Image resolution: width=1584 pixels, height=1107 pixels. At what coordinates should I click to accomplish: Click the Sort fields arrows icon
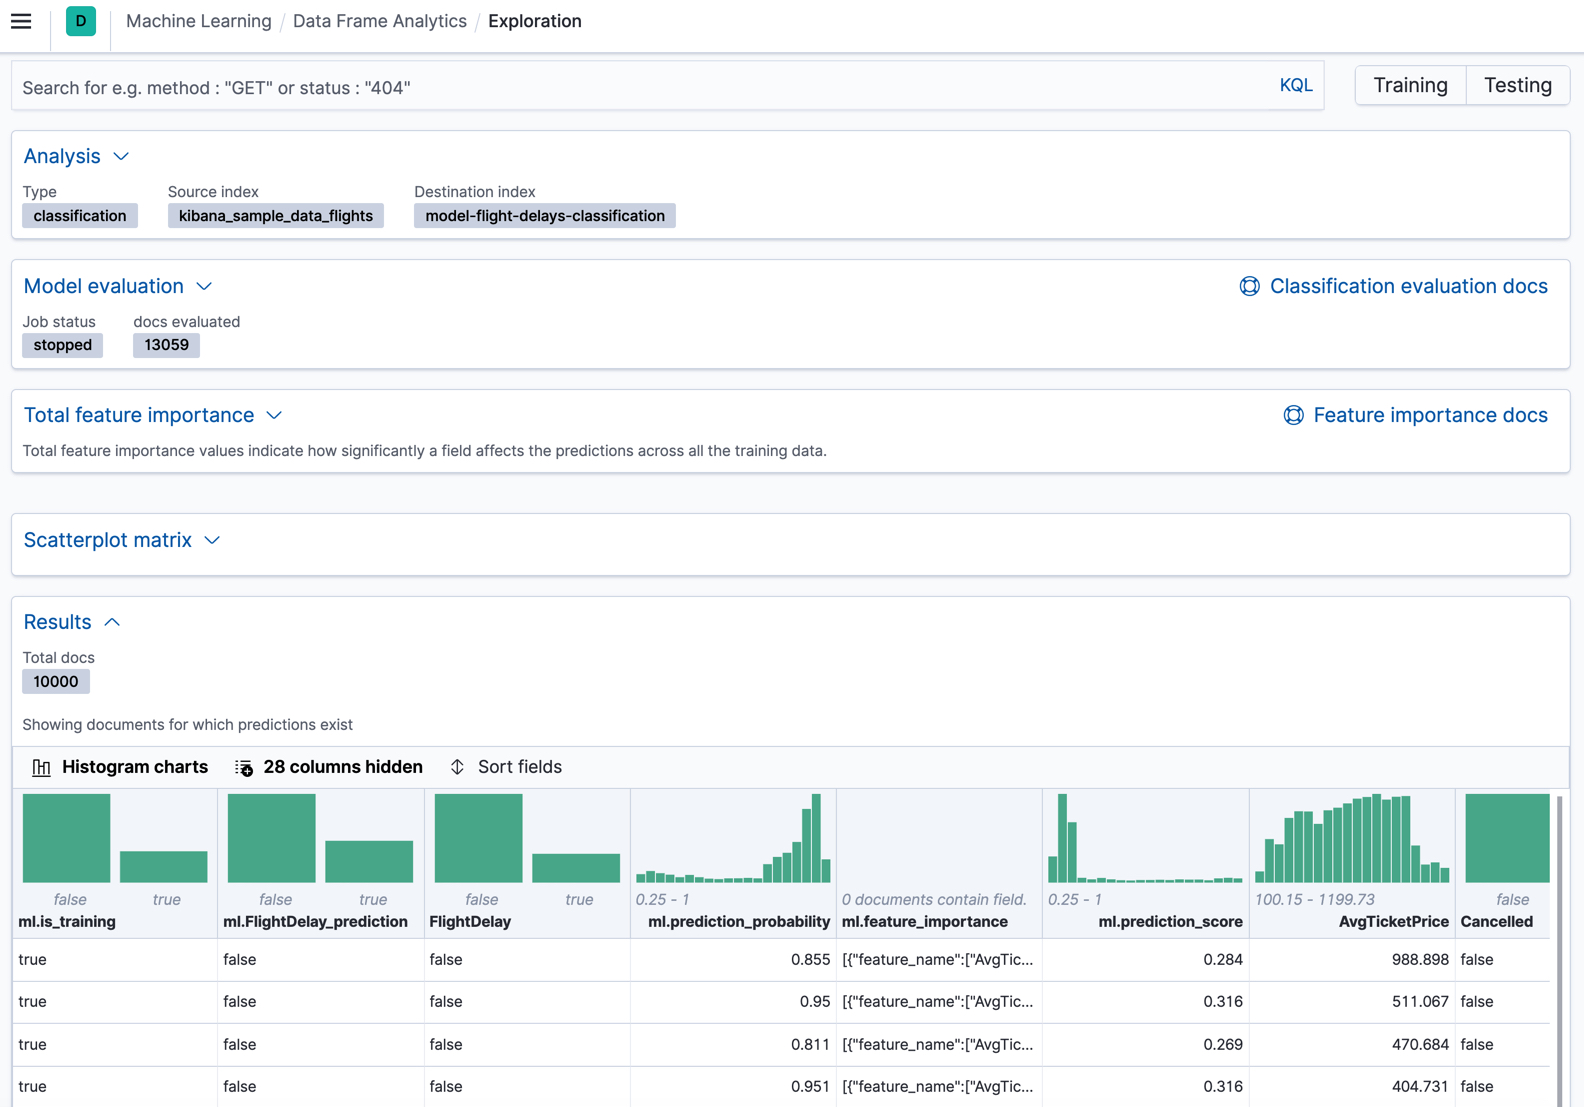[x=457, y=767]
